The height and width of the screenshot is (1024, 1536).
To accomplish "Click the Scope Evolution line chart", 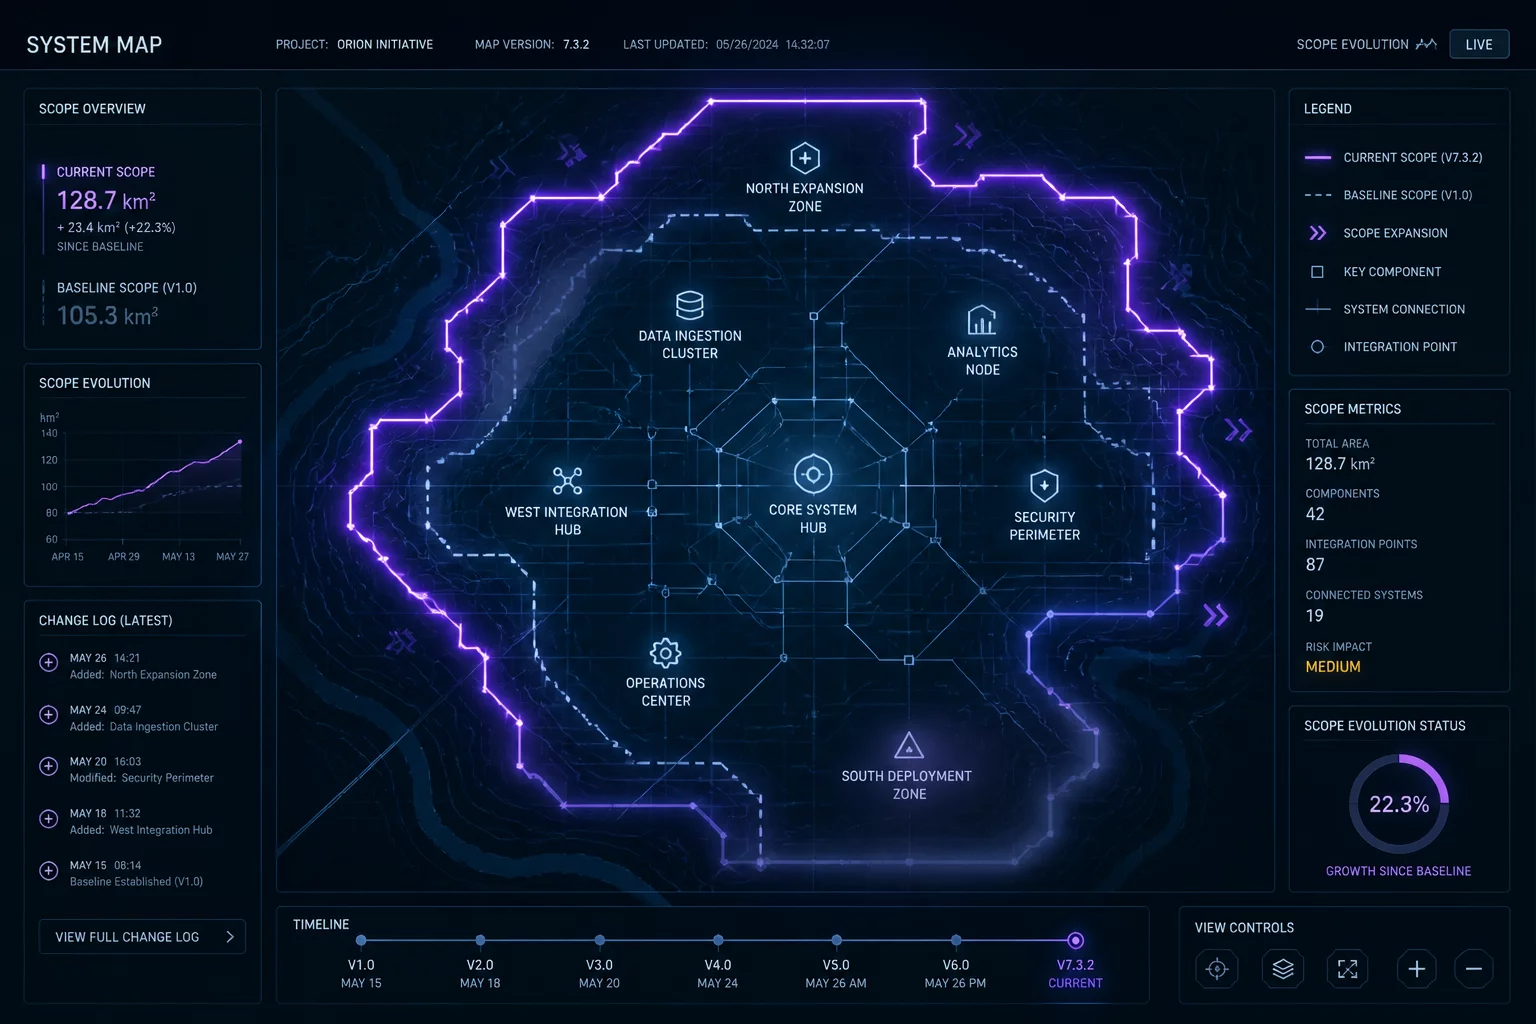I will pyautogui.click(x=155, y=477).
